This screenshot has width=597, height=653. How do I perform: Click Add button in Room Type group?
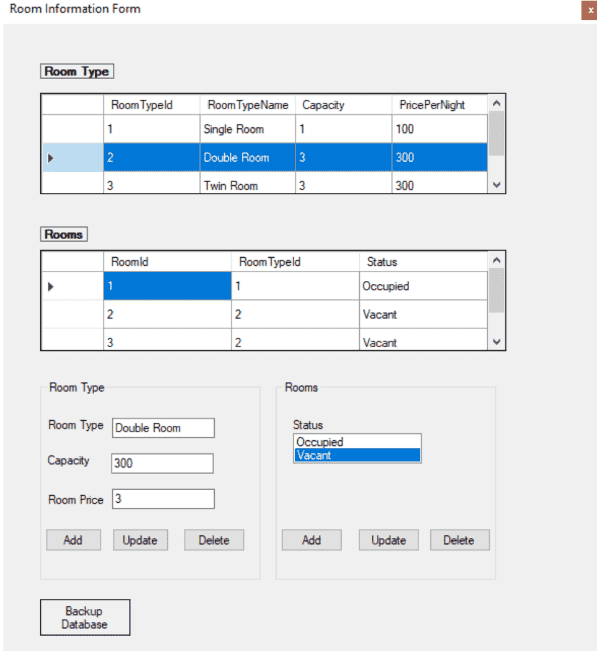[x=73, y=540]
